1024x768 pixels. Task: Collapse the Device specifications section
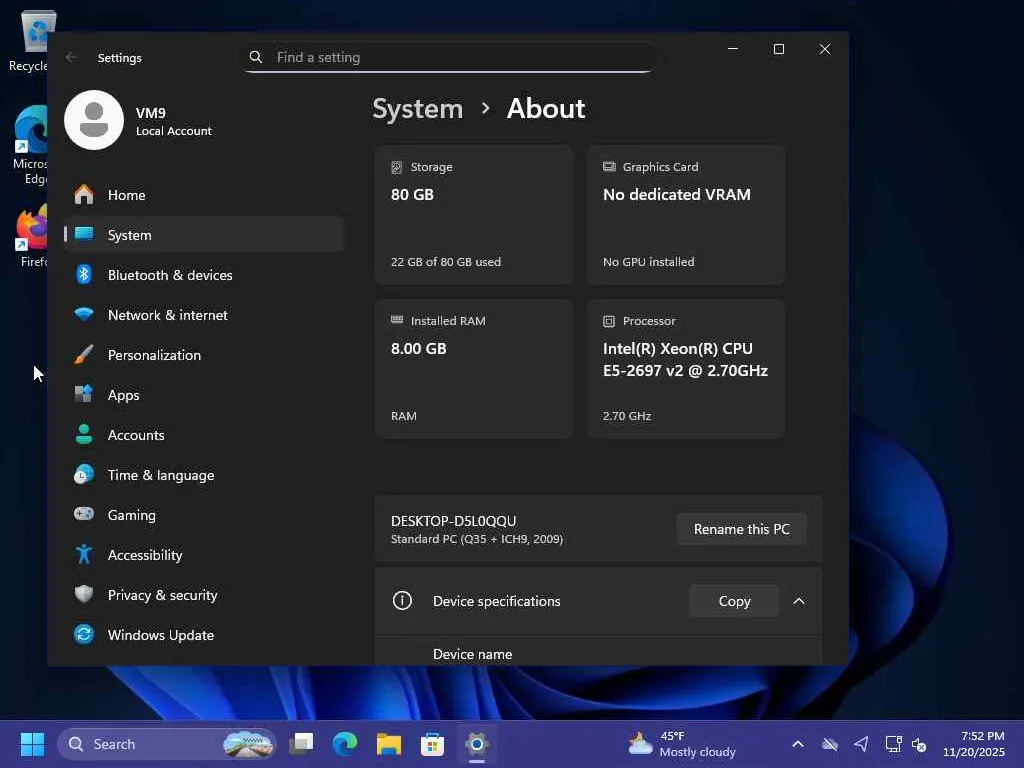(x=799, y=601)
